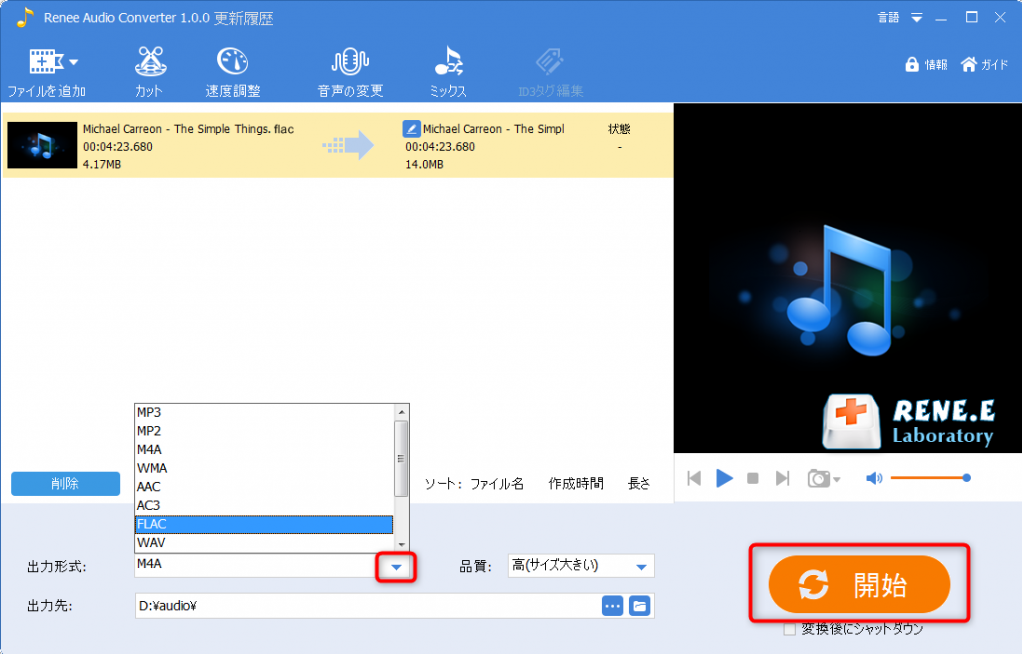Image resolution: width=1022 pixels, height=654 pixels.
Task: Select the highlighted FLAC format option
Action: (264, 524)
